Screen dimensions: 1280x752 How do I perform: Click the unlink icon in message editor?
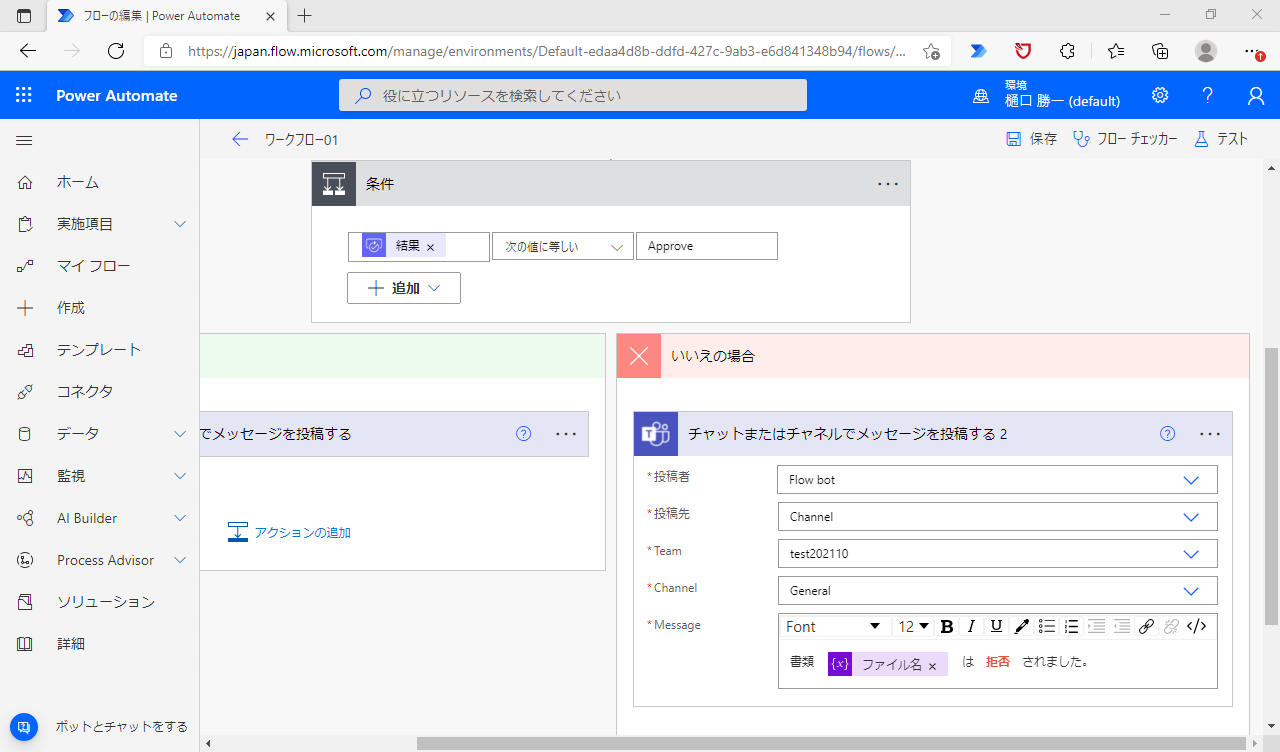[1171, 627]
